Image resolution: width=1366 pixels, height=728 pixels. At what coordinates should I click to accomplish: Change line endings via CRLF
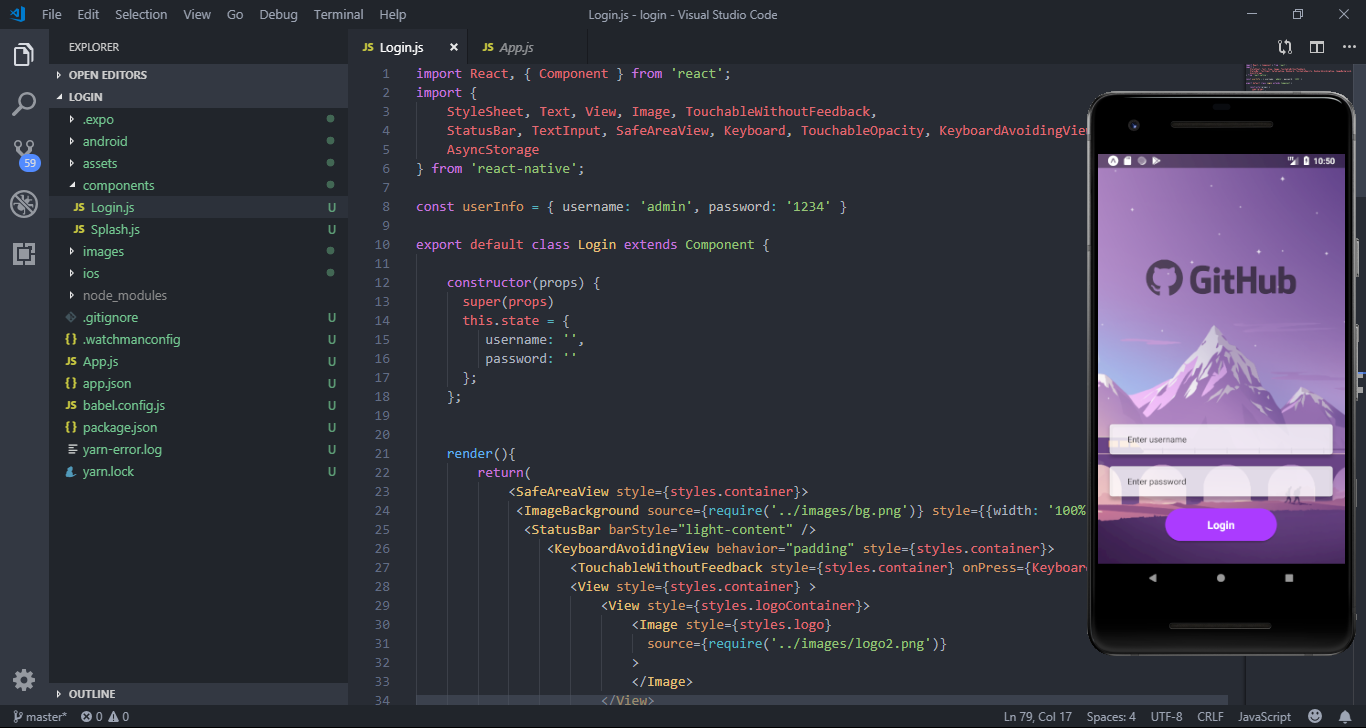click(x=1210, y=716)
